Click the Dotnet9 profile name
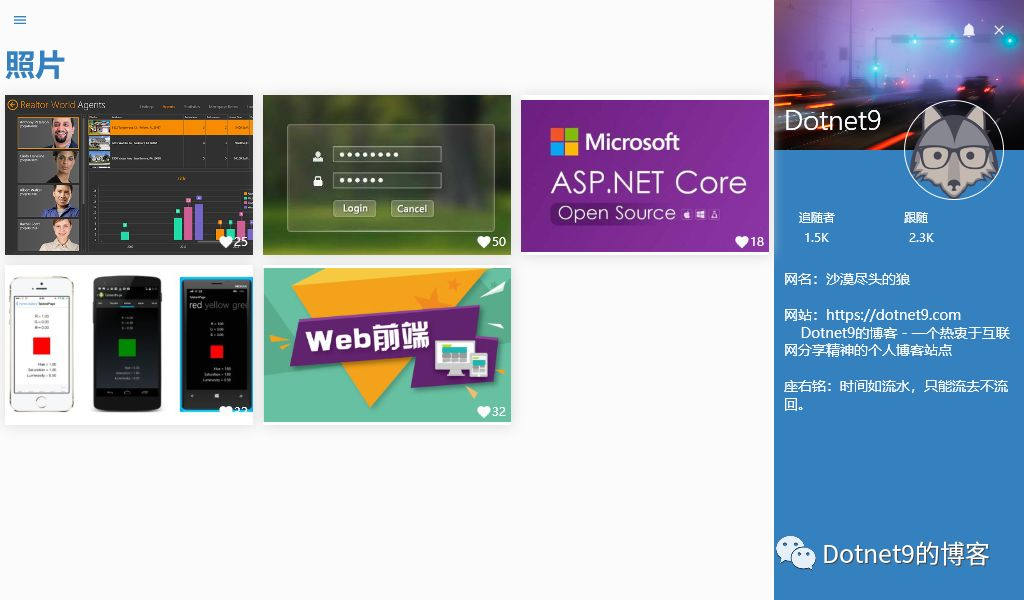The height and width of the screenshot is (600, 1024). 833,121
